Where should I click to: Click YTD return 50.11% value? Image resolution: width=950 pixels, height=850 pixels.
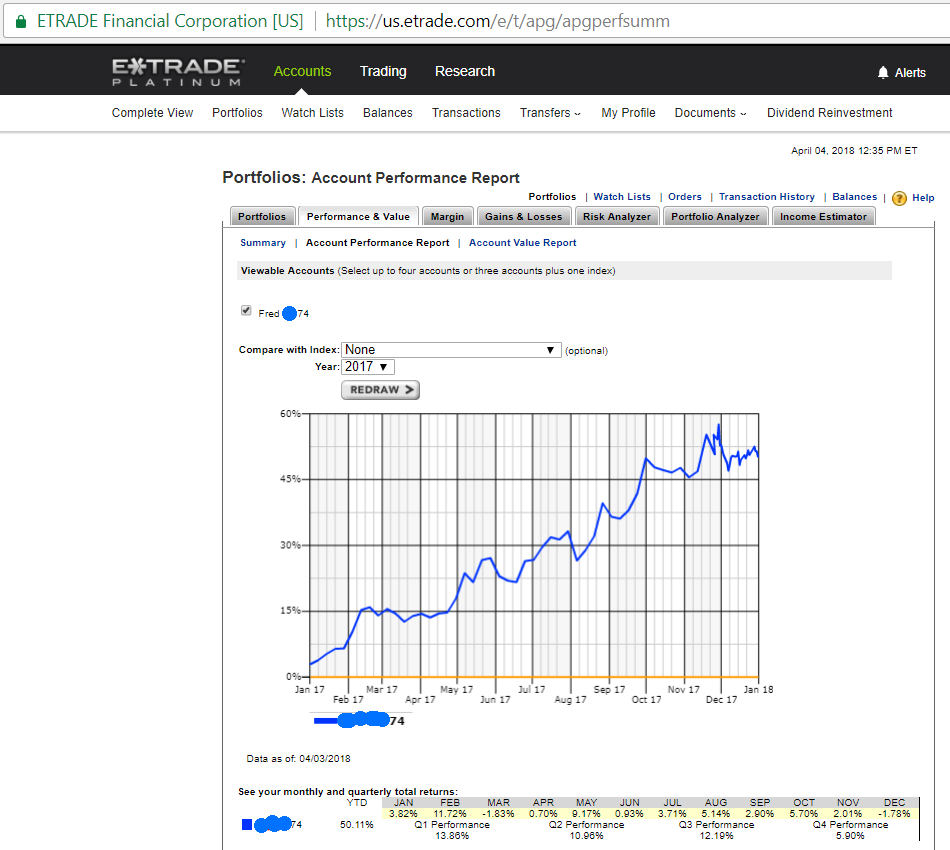pos(356,825)
